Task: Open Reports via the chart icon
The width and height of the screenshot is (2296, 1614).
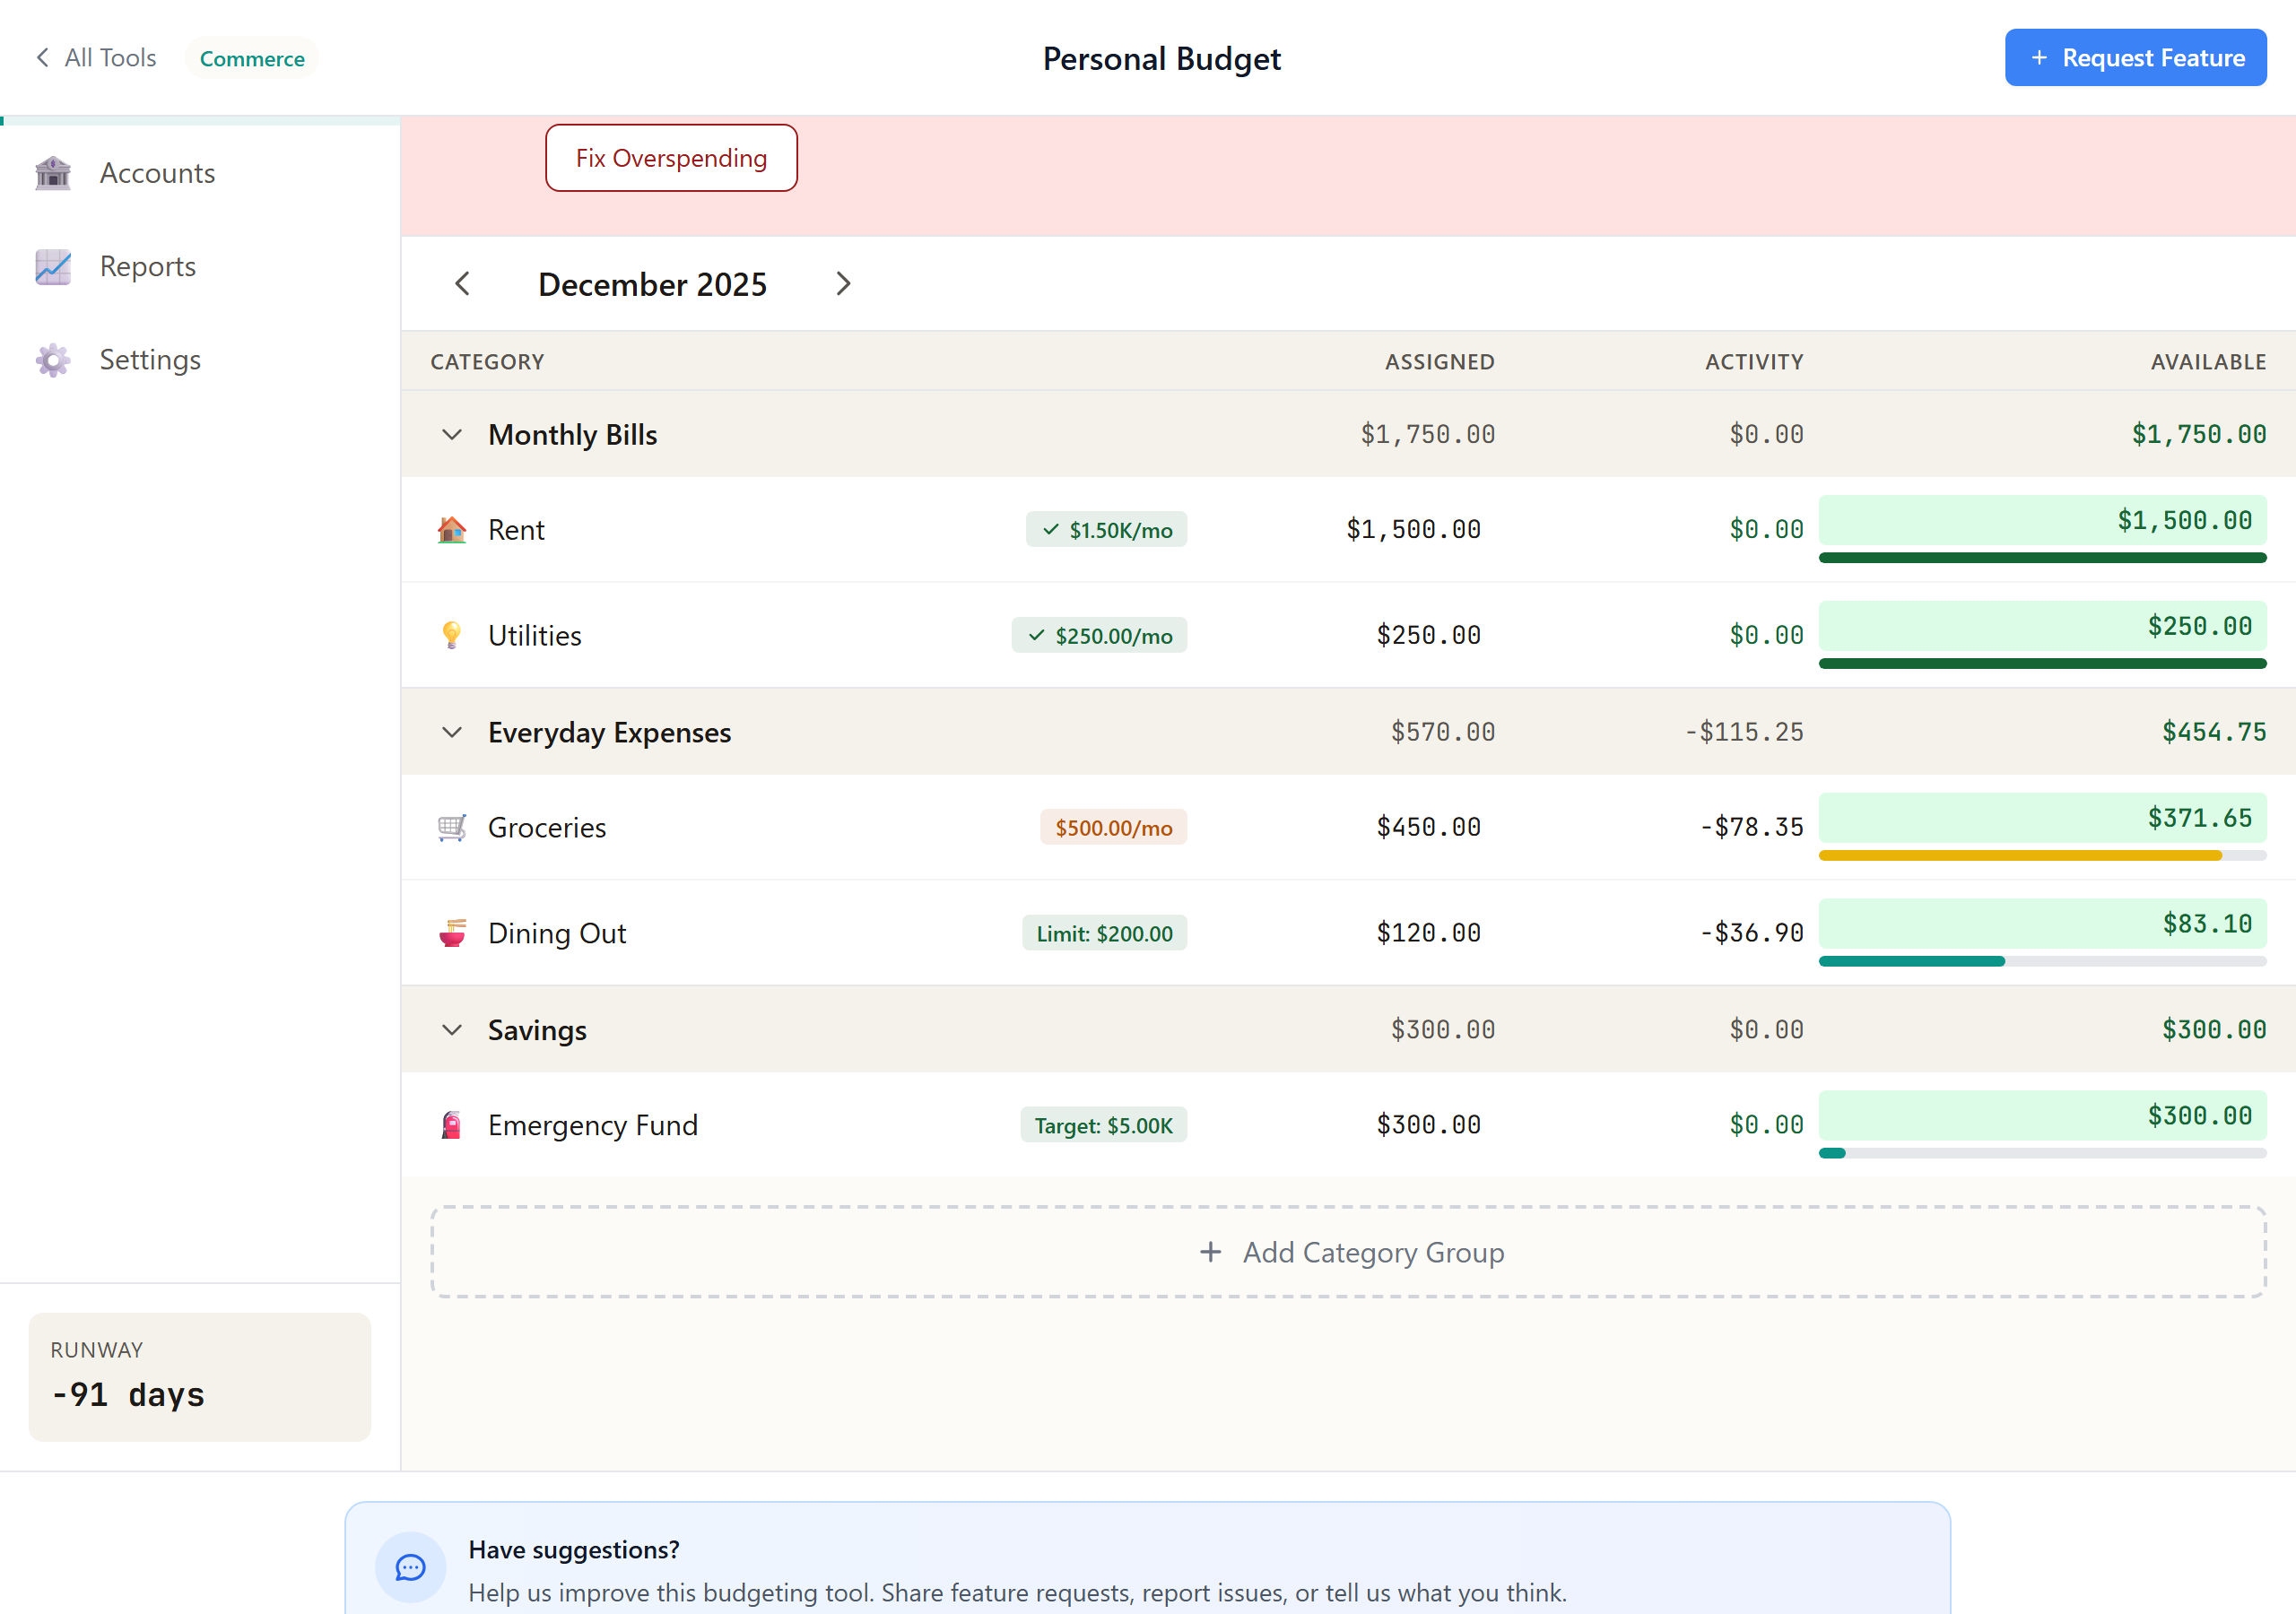Action: (52, 266)
